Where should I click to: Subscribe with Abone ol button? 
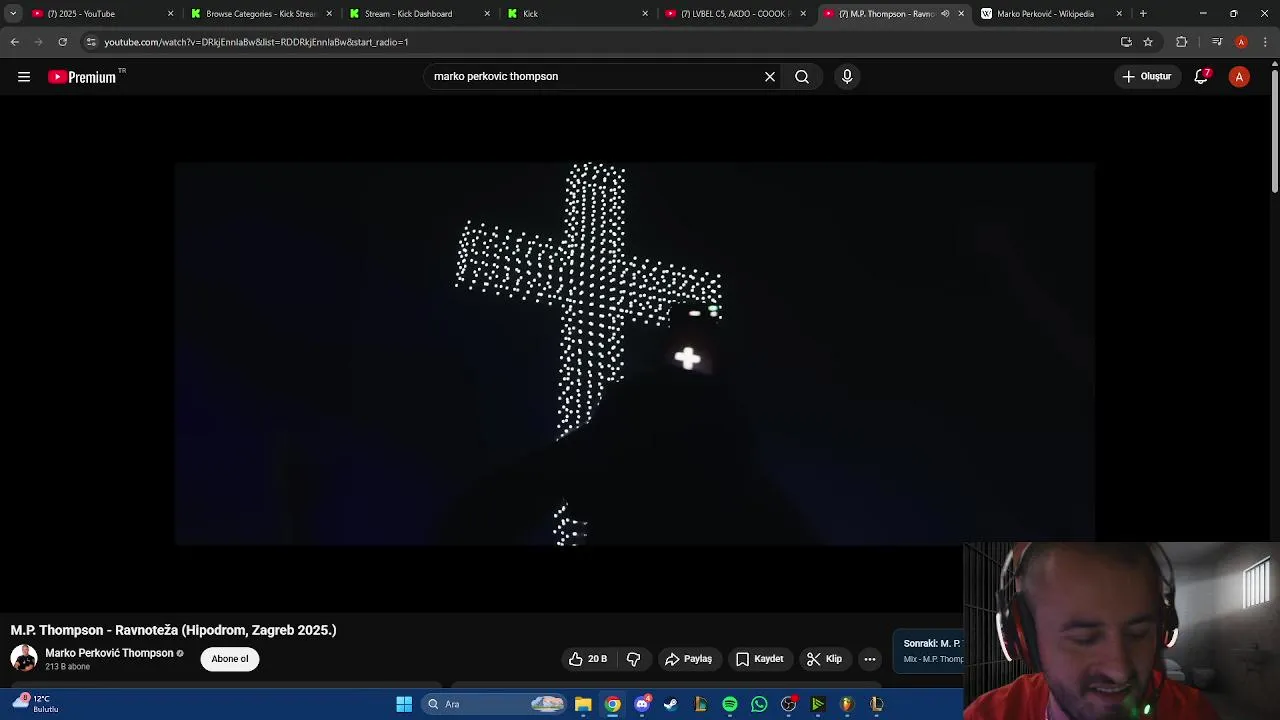[230, 659]
